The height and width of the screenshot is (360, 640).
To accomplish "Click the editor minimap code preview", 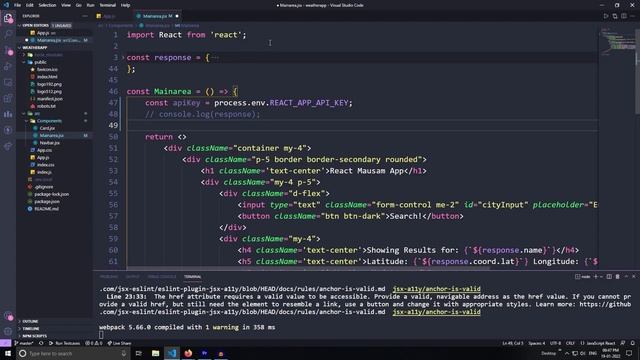I will pos(617,41).
